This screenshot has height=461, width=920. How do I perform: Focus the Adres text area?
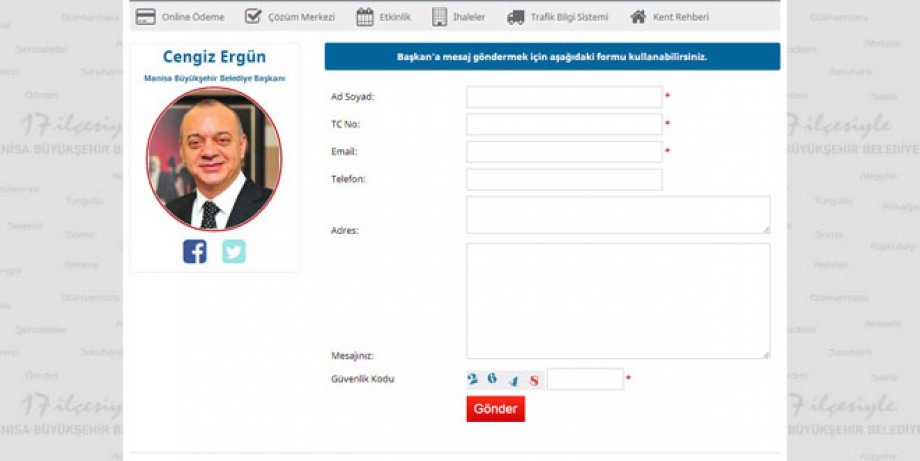617,215
